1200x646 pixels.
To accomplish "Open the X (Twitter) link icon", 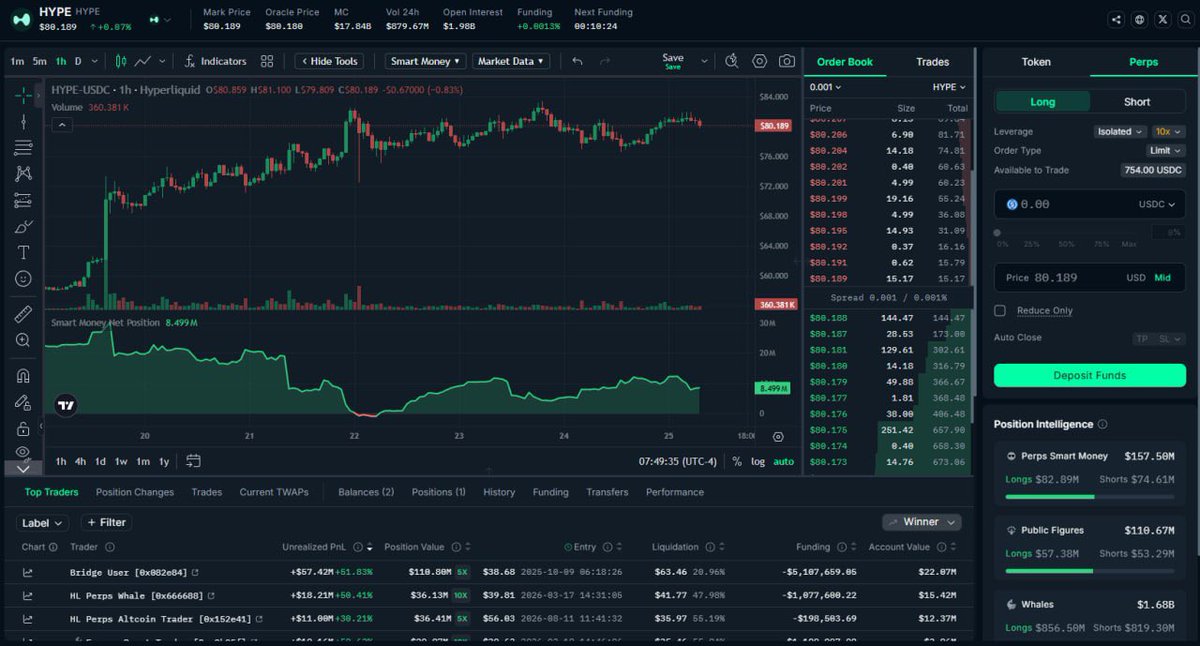I will pyautogui.click(x=1163, y=19).
